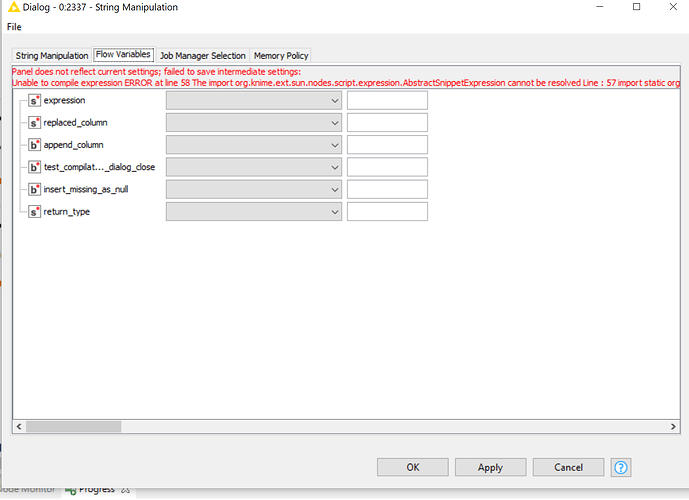Open the insert_missing_as_null variable dropdown

coord(254,189)
